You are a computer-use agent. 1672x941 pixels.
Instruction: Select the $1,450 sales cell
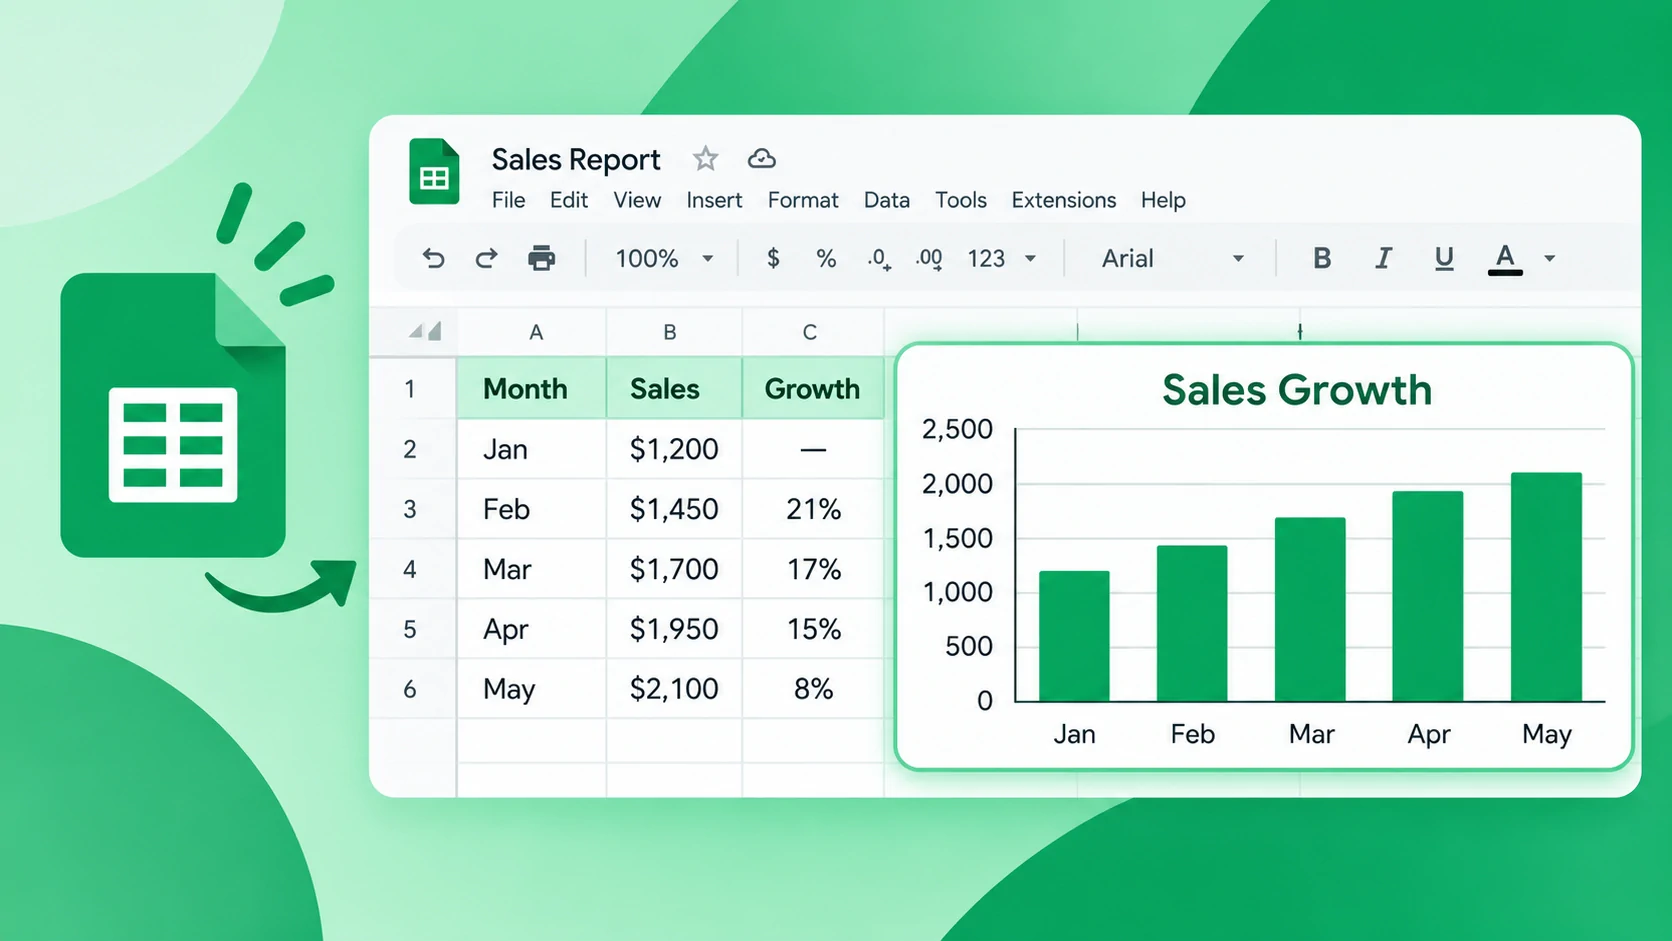click(x=674, y=509)
